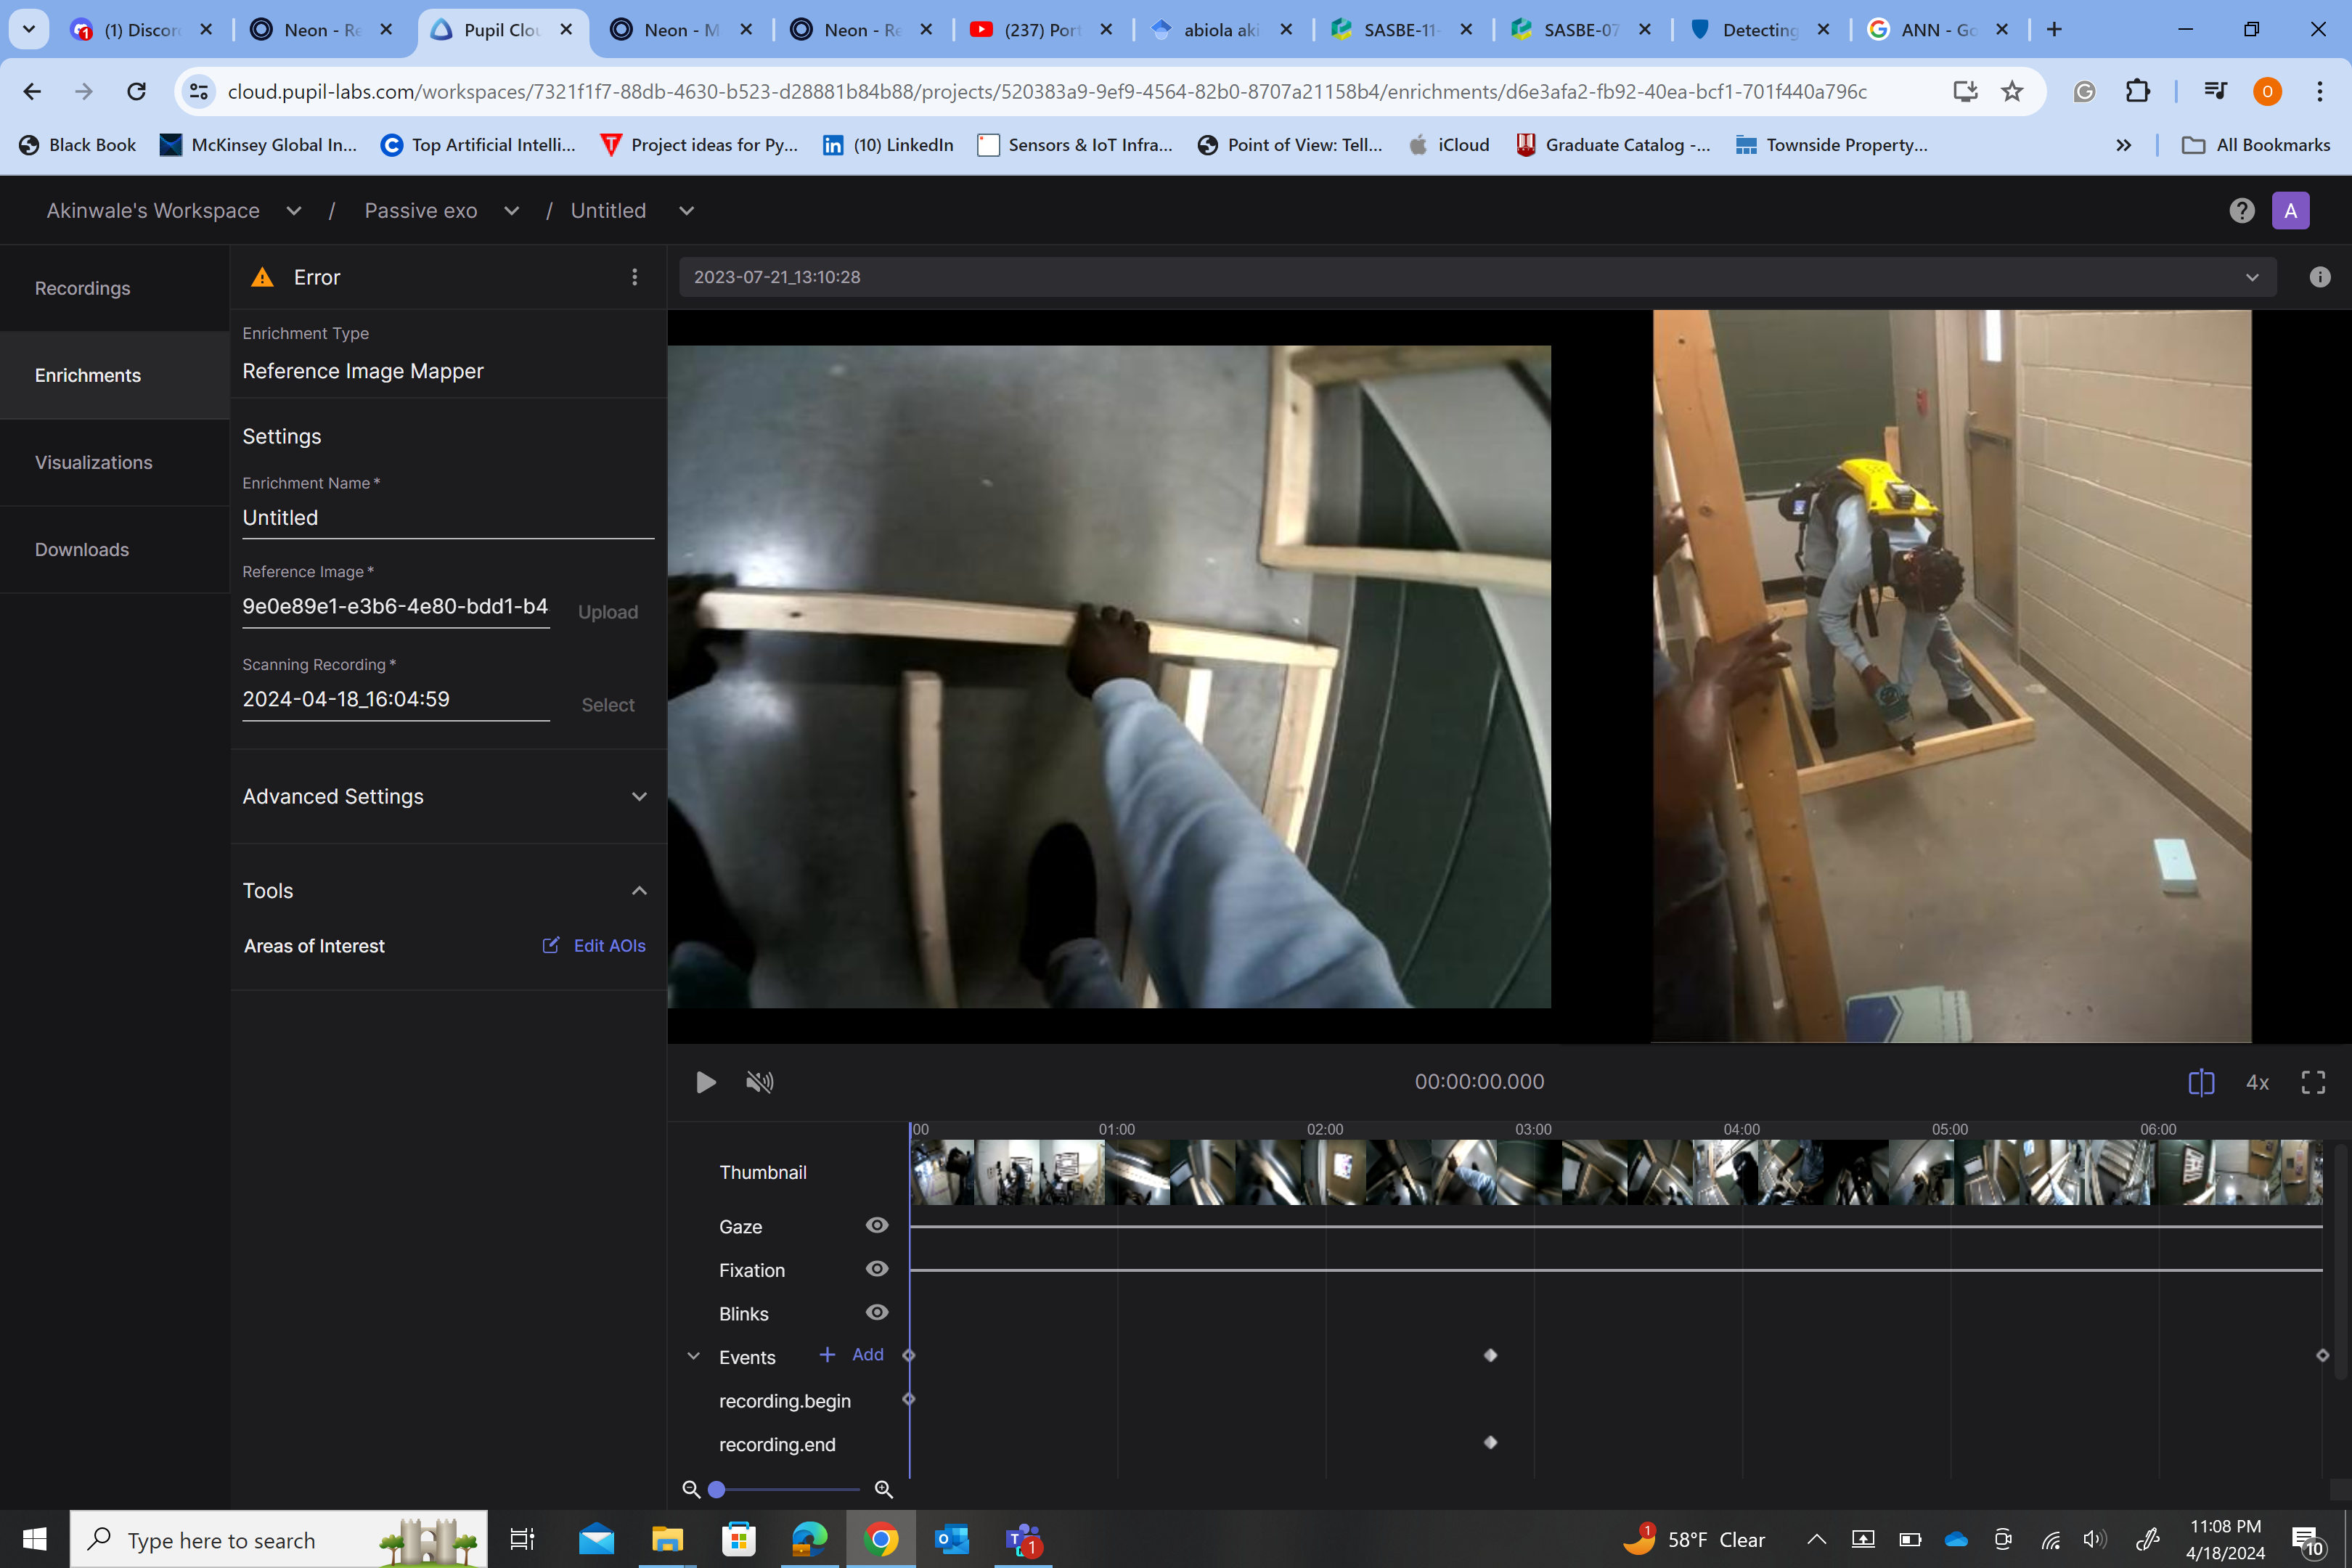This screenshot has width=2352, height=1568.
Task: Reload the page
Action: (x=136, y=92)
